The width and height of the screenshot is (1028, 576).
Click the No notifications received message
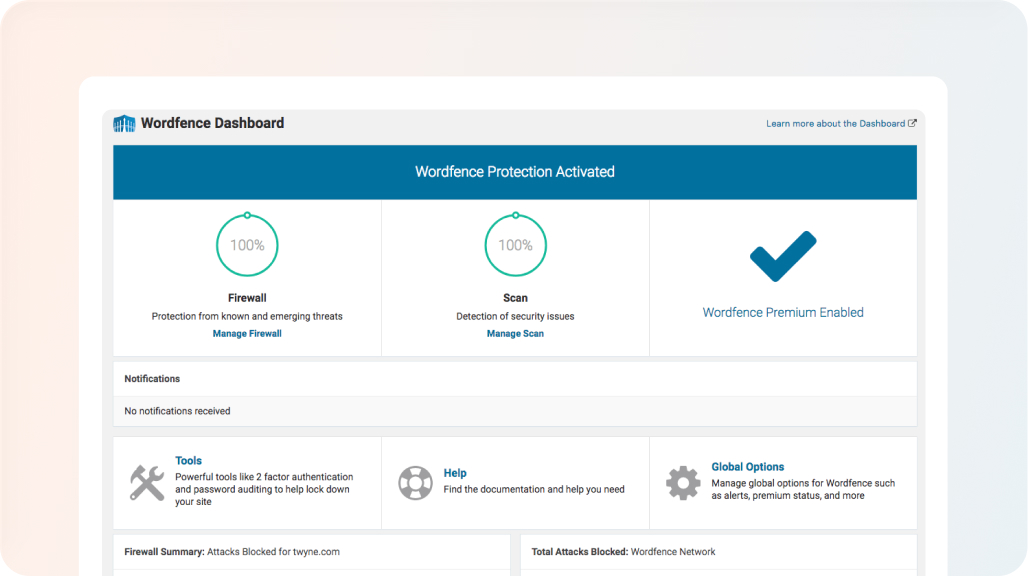pos(177,411)
